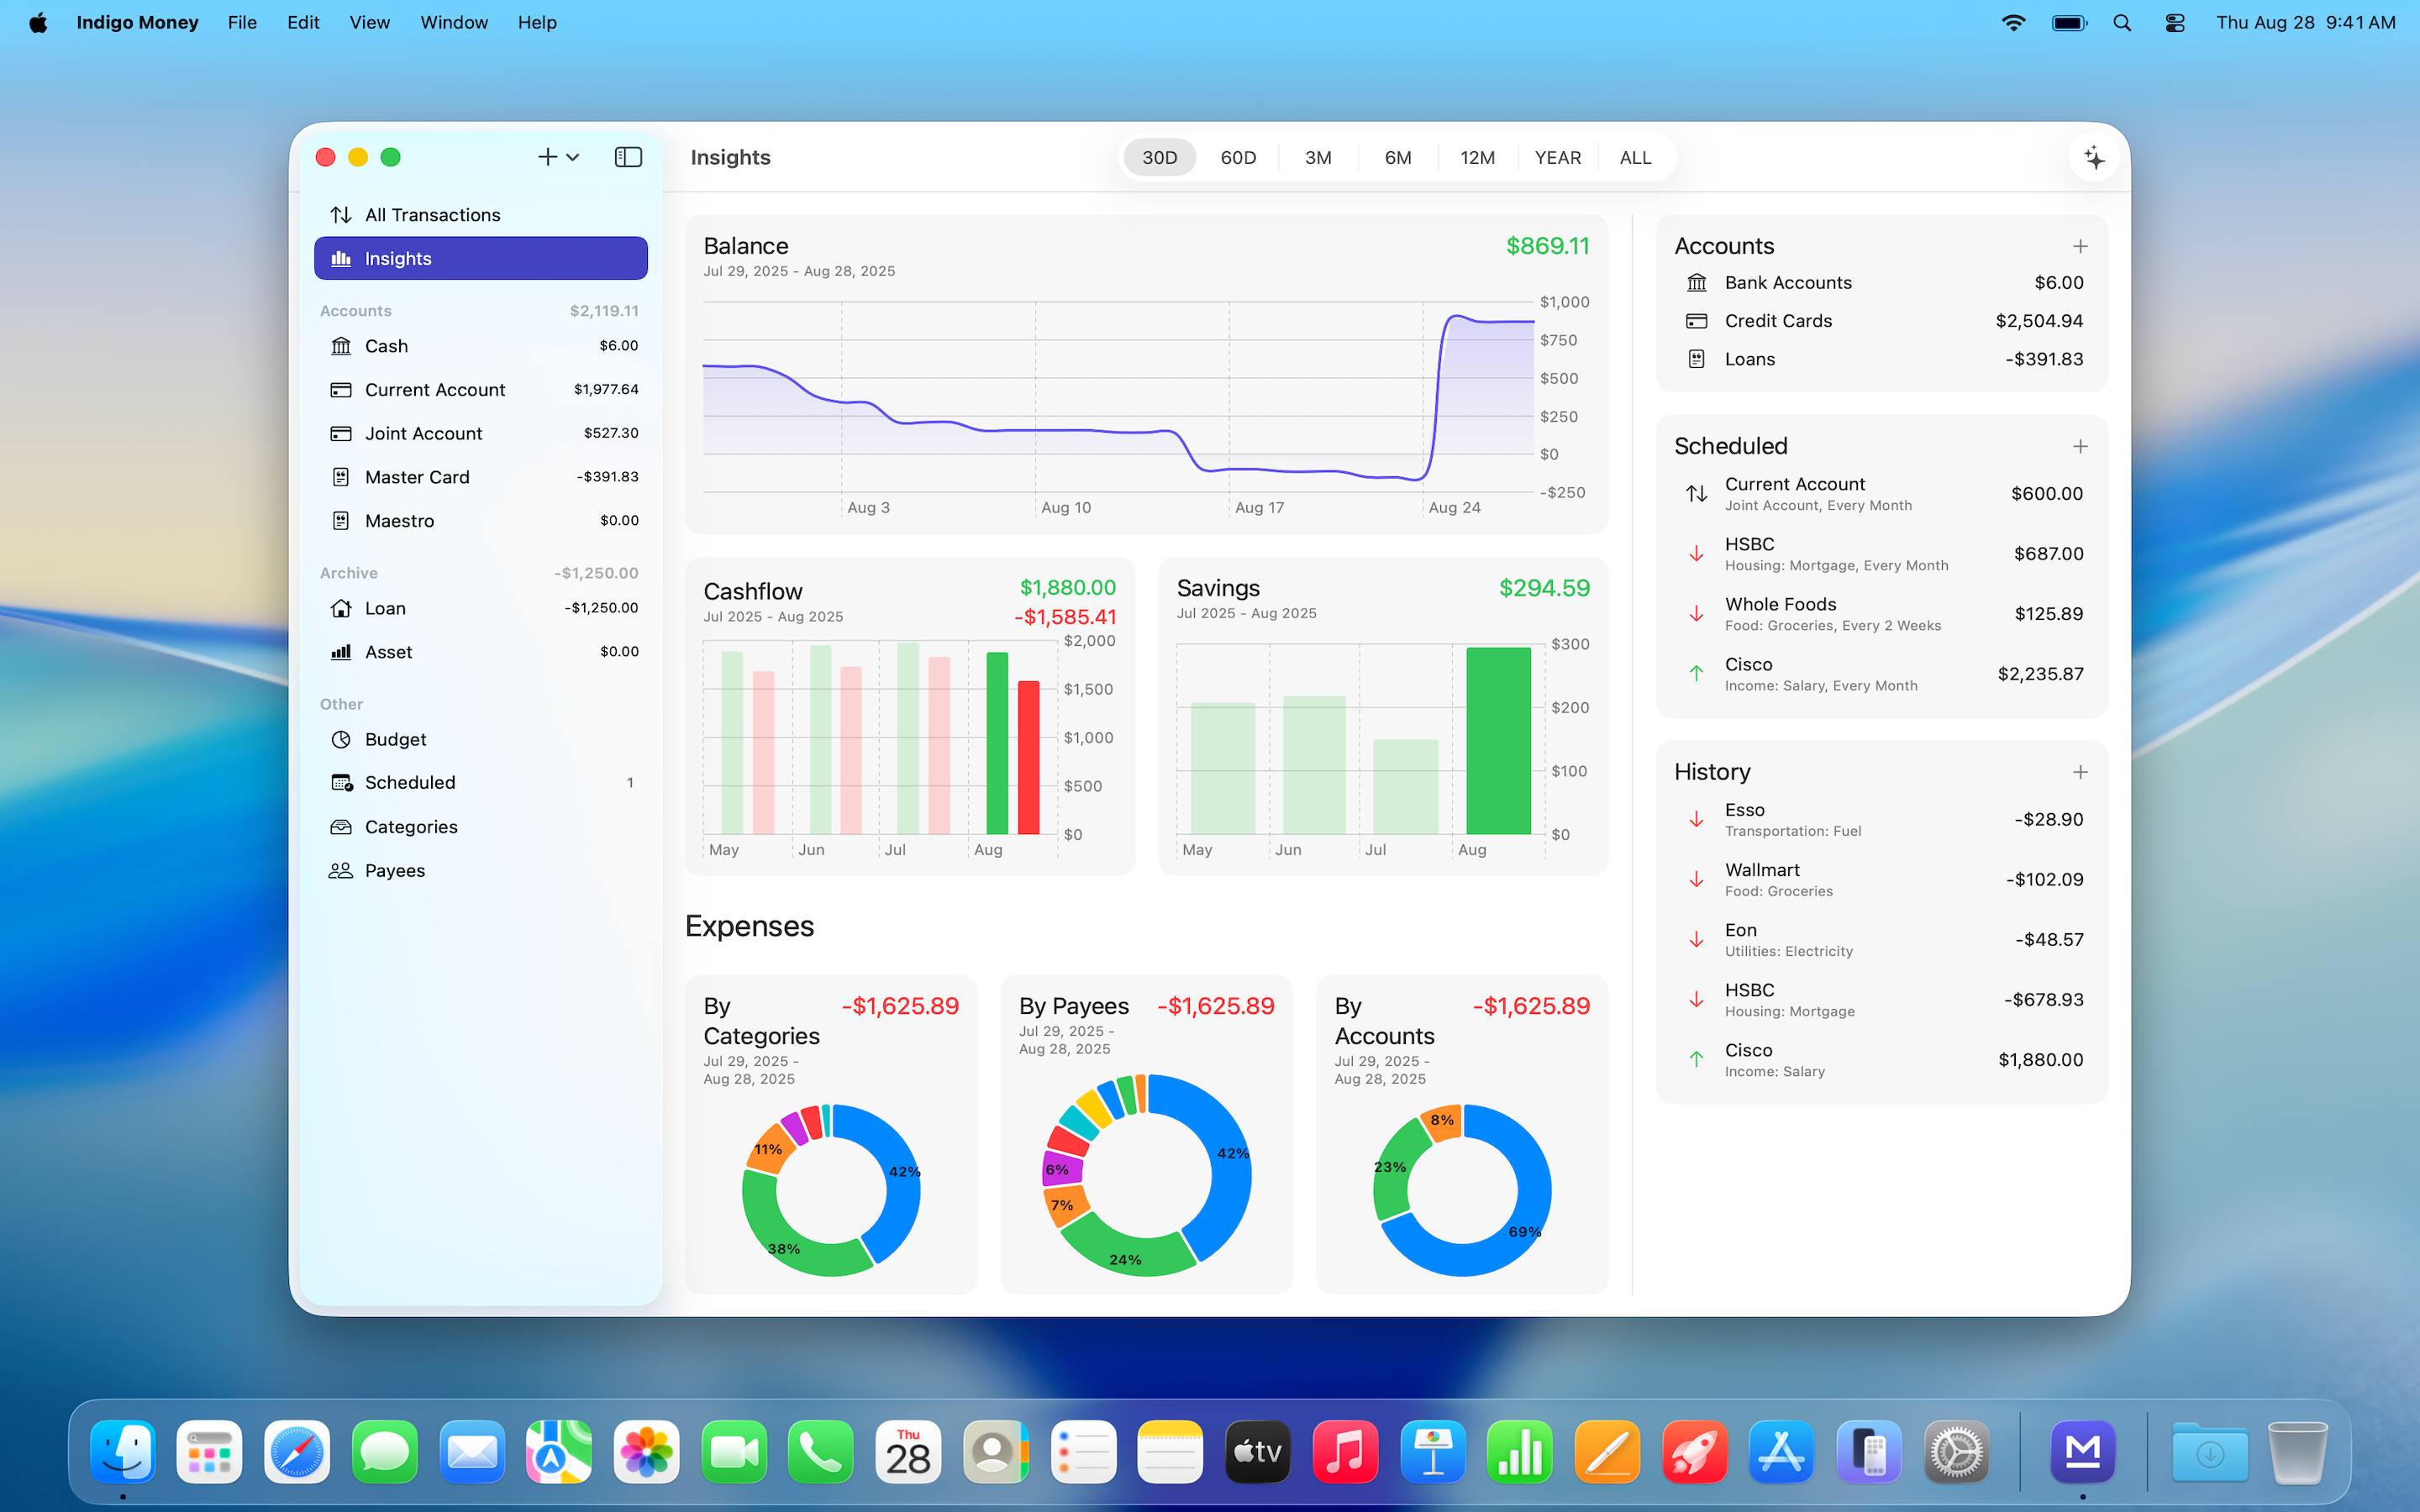The image size is (2420, 1512).
Task: Click the August expense bar in Cashflow
Action: click(1028, 757)
